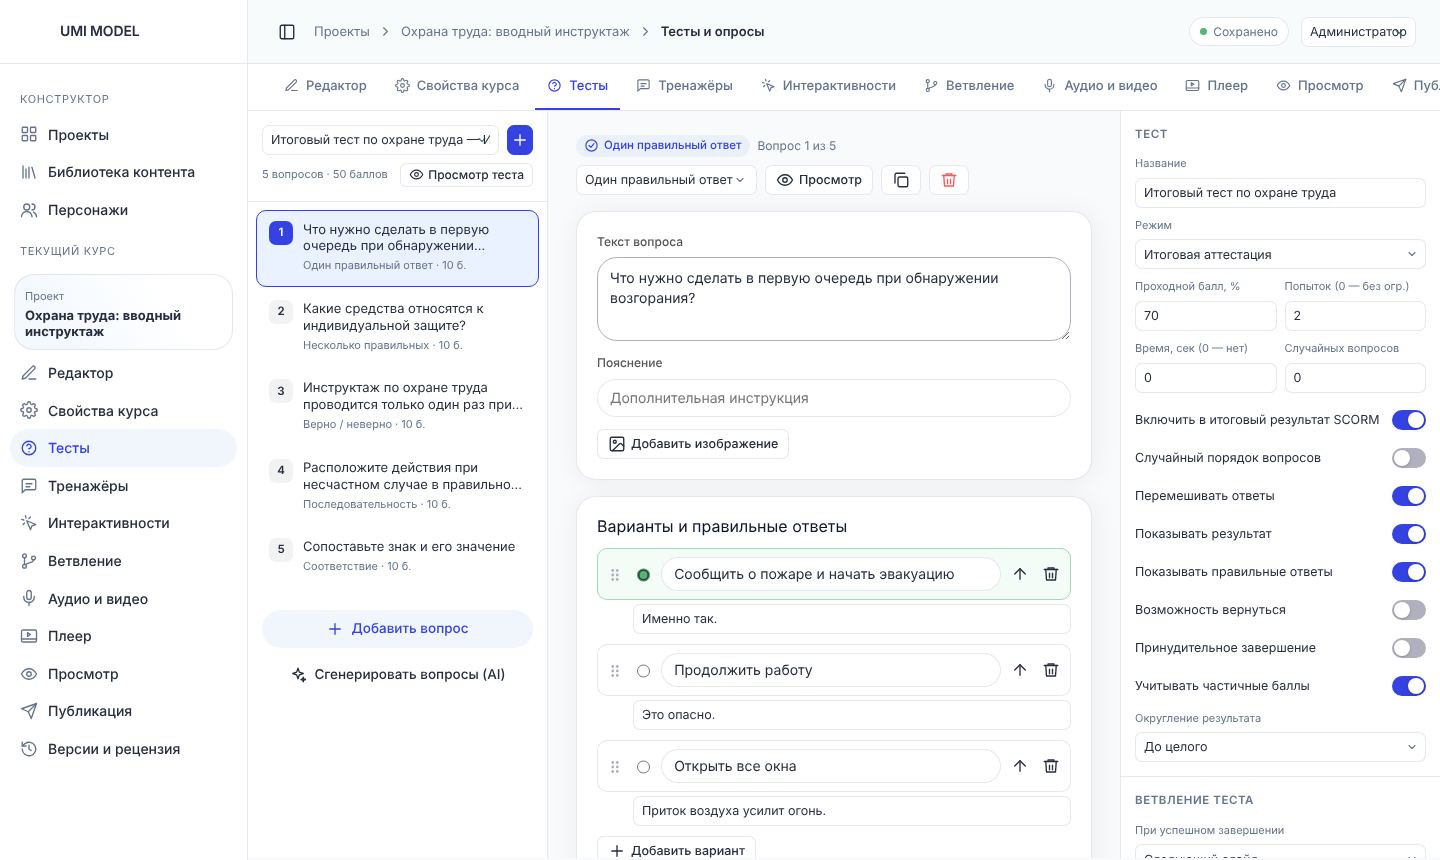The image size is (1440, 860).
Task: Switch to the Свойства курса tab
Action: 457,86
